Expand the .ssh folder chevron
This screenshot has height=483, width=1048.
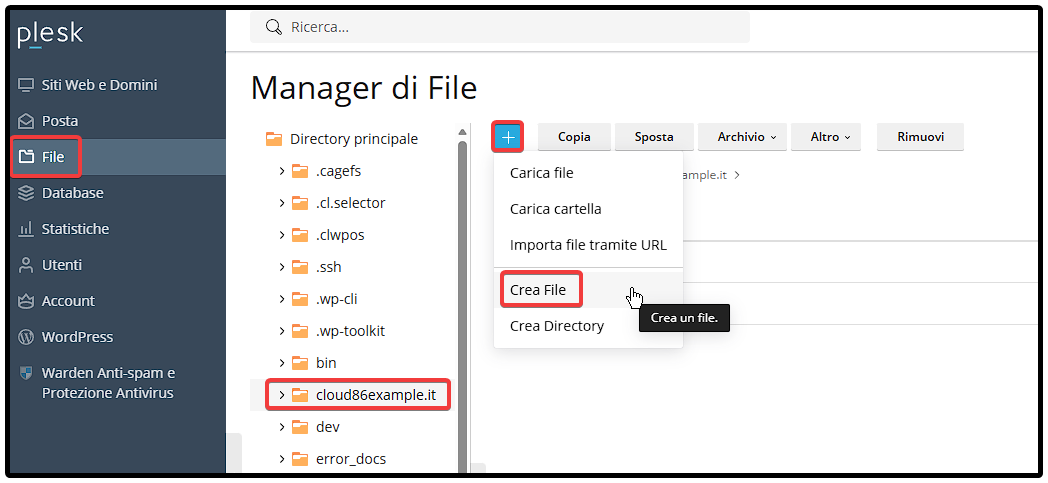[282, 267]
